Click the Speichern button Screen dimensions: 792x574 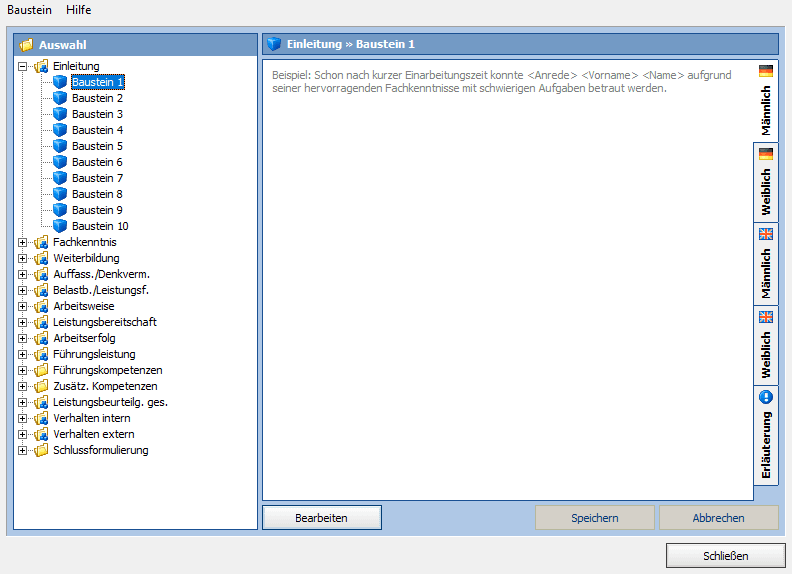[x=595, y=518]
